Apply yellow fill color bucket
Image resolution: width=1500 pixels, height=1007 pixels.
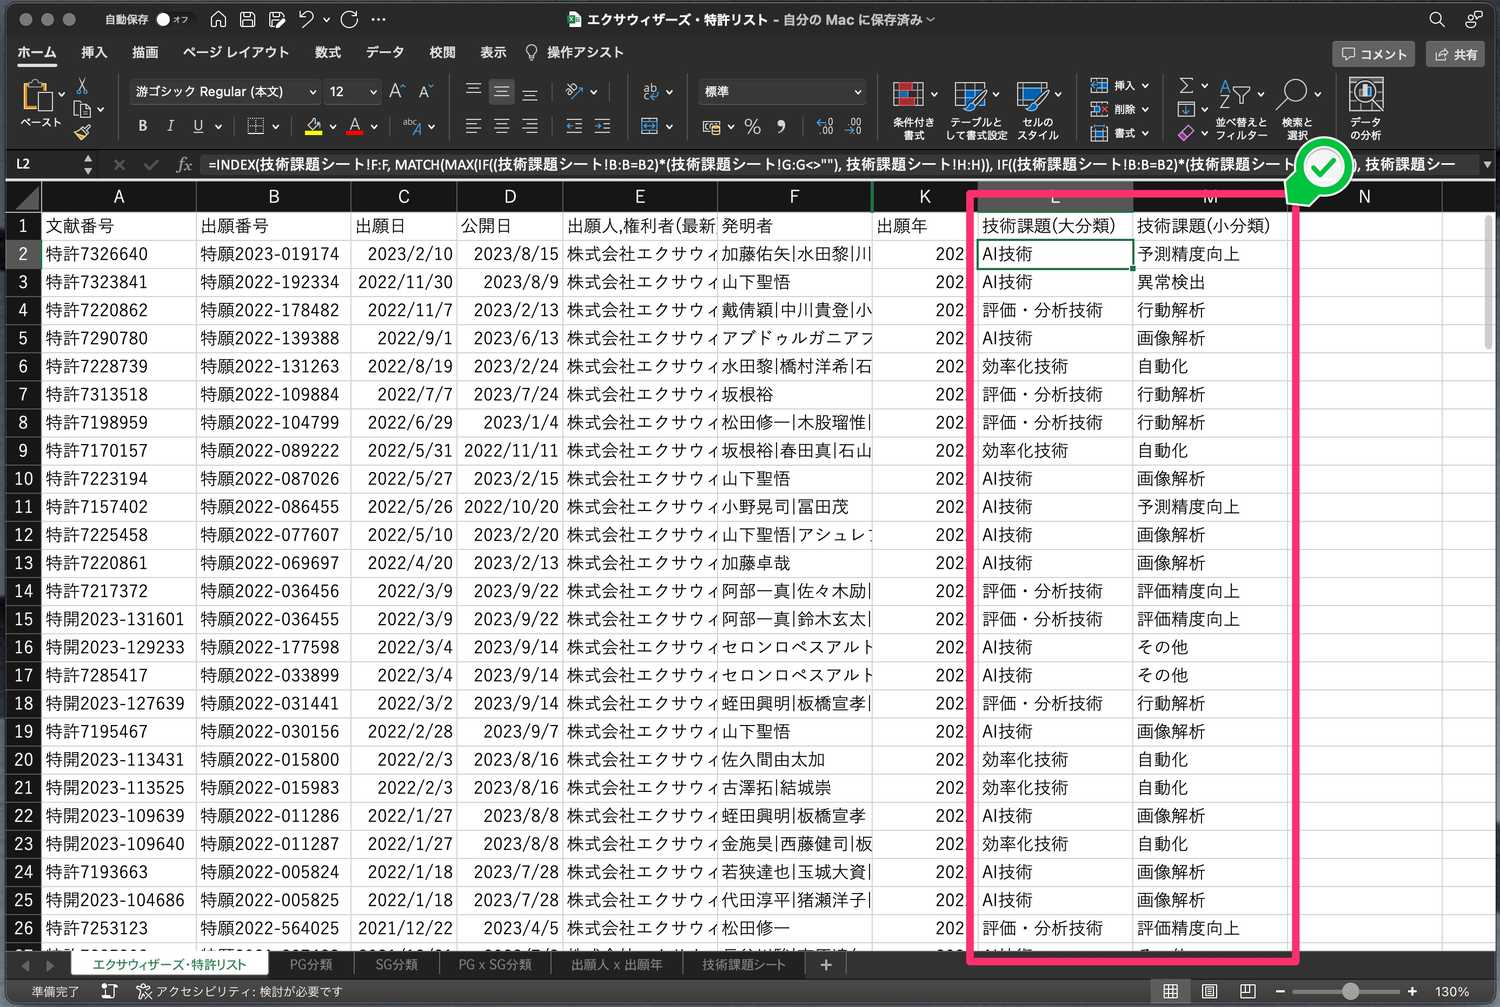tap(314, 126)
